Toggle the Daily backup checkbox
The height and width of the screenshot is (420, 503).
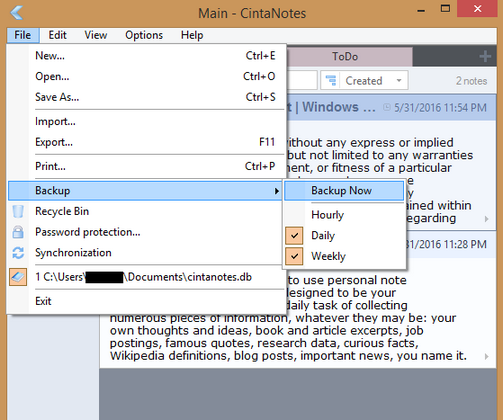pos(294,236)
